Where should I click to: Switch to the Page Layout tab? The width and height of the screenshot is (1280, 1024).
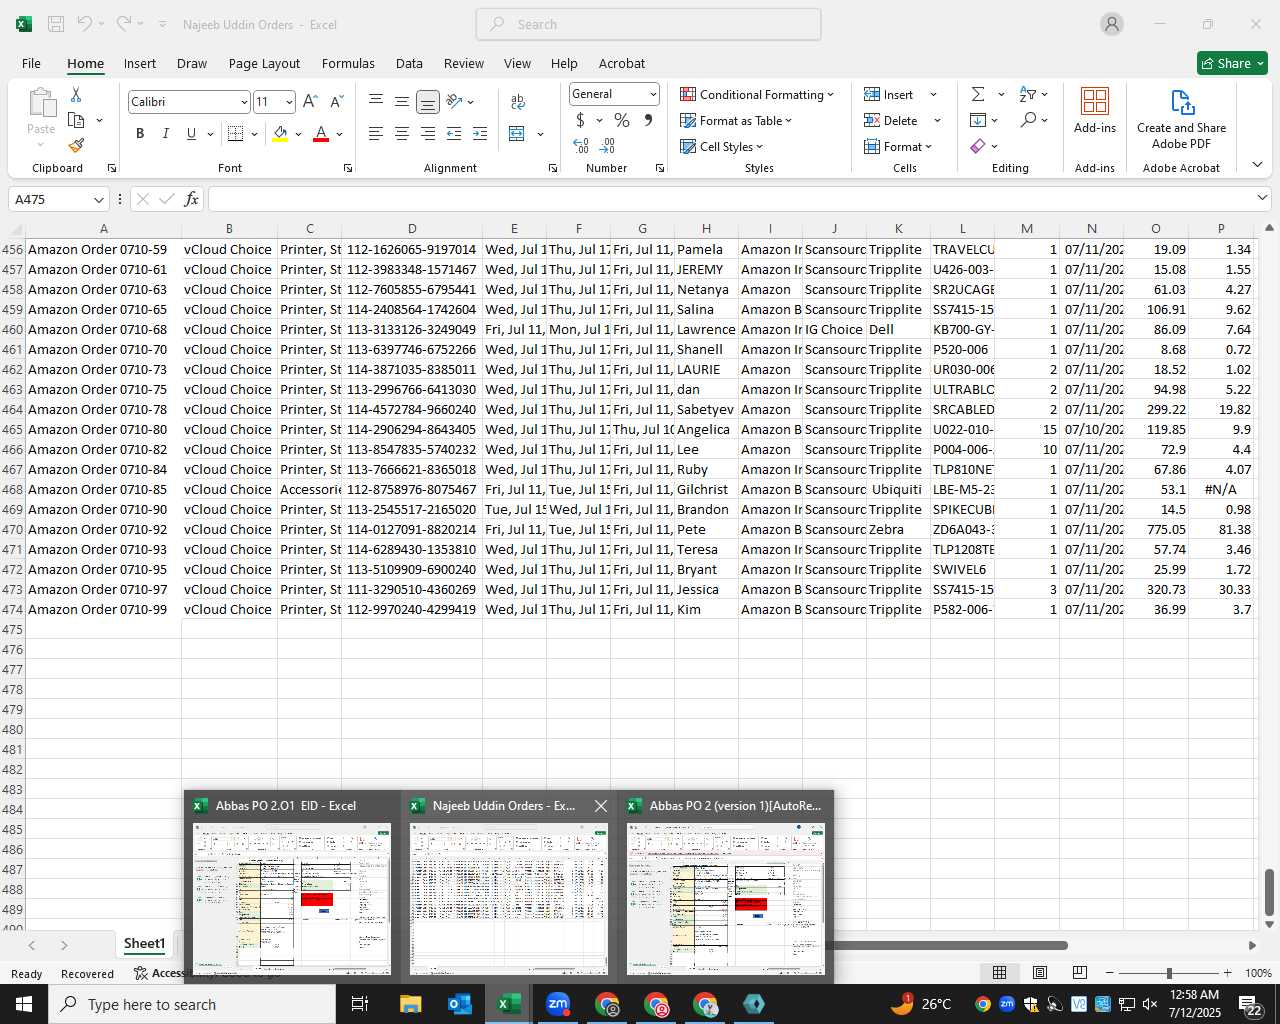coord(264,63)
